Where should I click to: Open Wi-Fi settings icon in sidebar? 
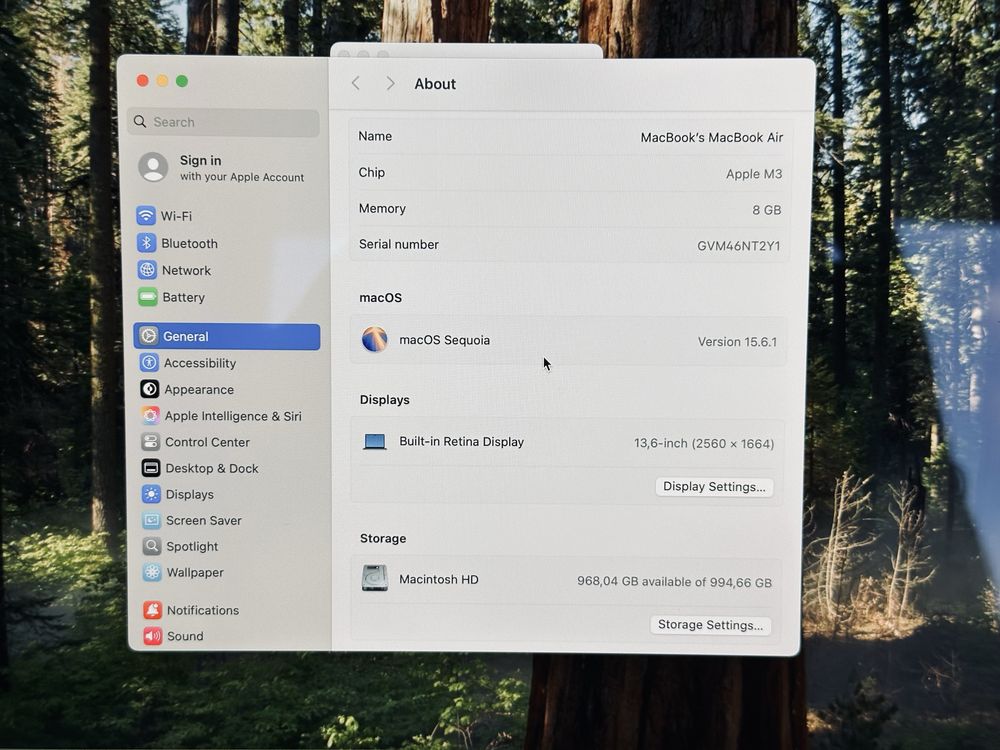[x=146, y=216]
